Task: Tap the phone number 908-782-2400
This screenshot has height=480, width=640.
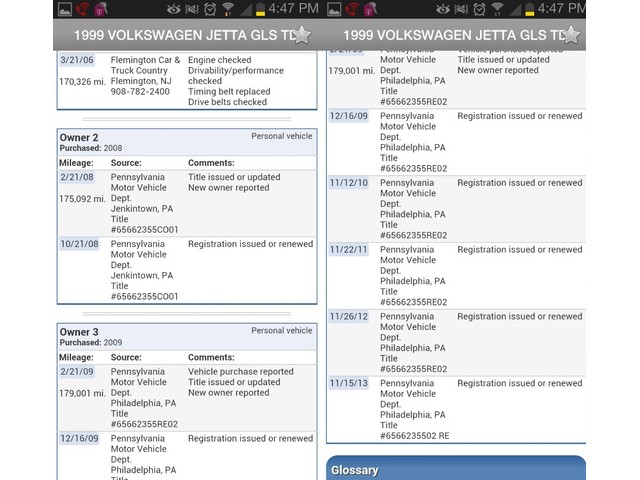Action: coord(140,91)
